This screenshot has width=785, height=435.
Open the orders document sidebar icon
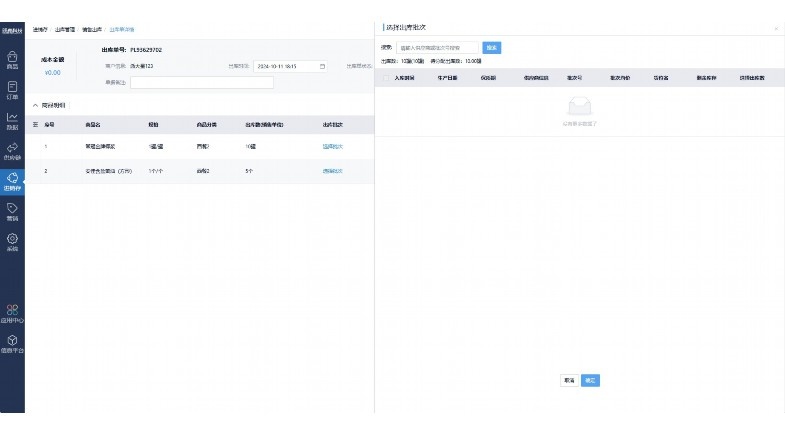point(12,90)
